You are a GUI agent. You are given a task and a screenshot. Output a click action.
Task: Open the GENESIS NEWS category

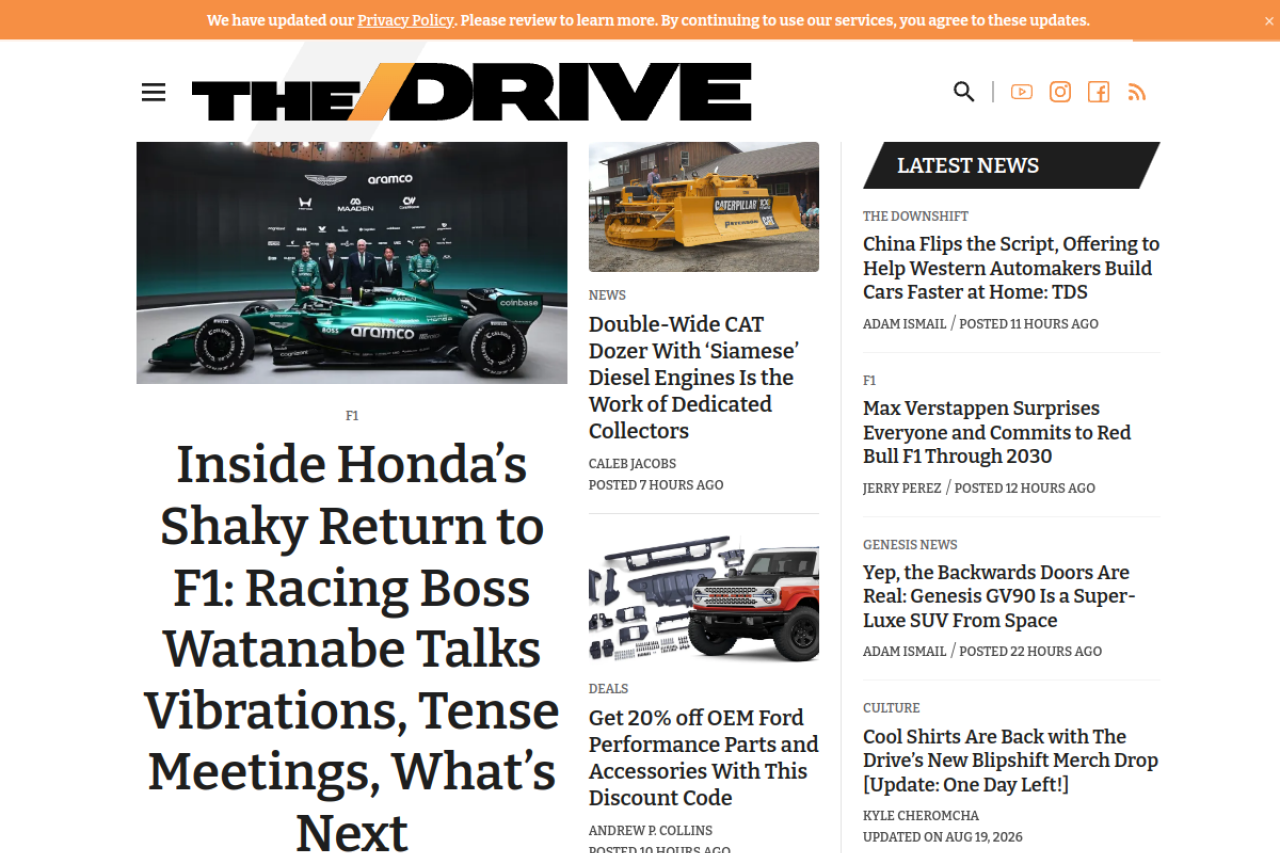[x=910, y=544]
